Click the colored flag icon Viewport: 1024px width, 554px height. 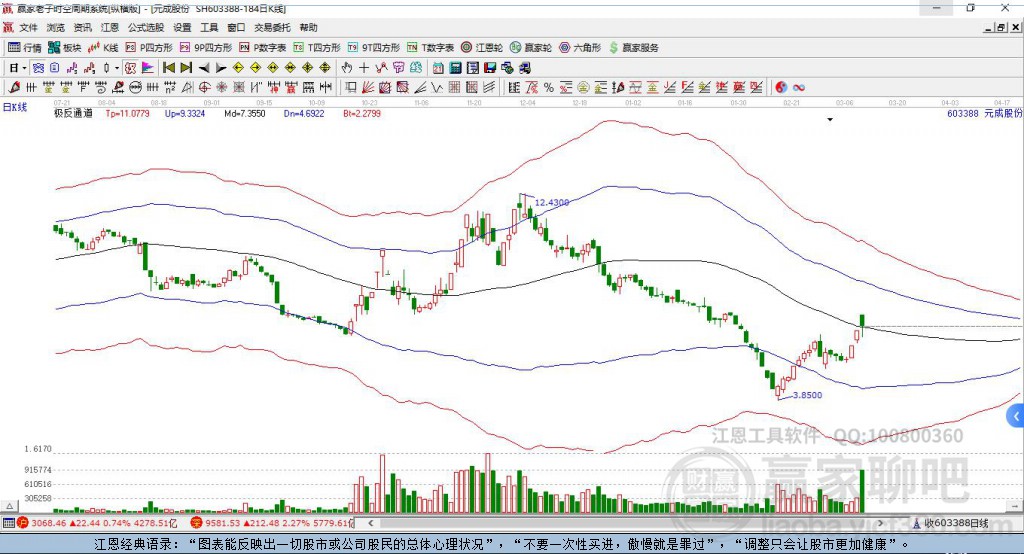tap(148, 67)
